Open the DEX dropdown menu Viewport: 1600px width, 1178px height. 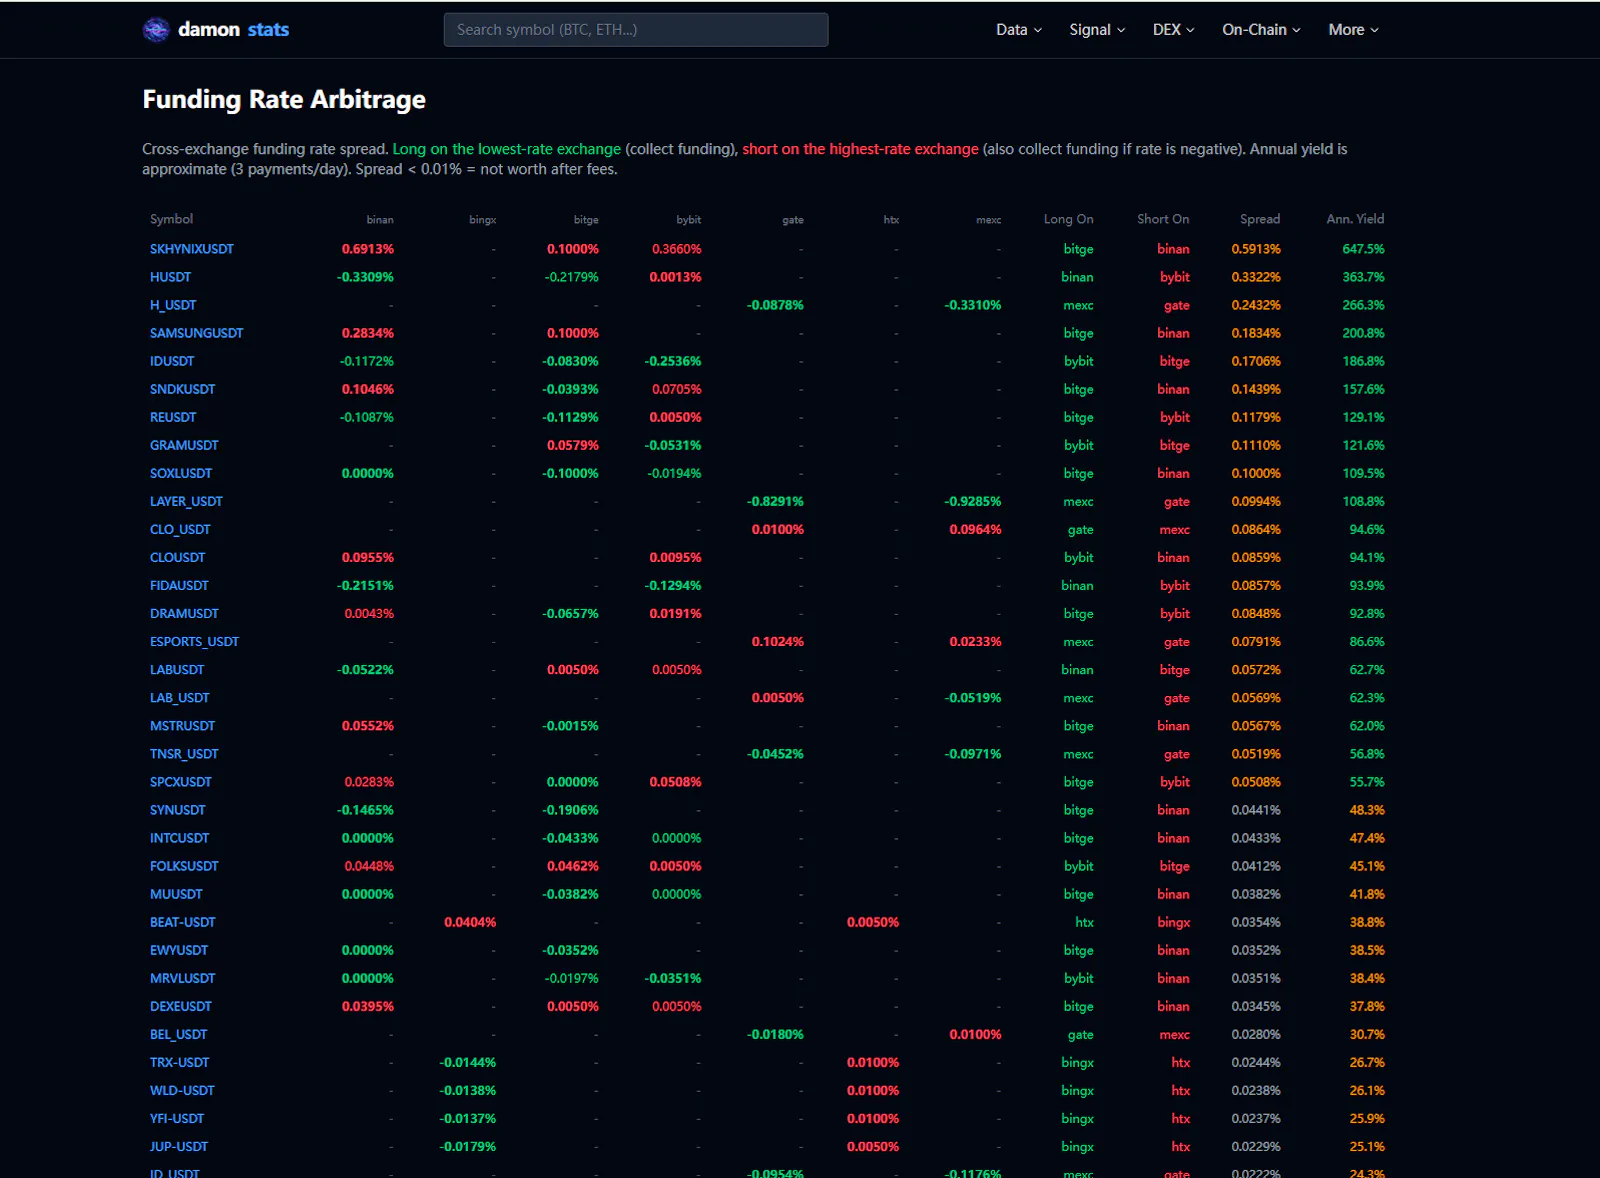point(1173,30)
